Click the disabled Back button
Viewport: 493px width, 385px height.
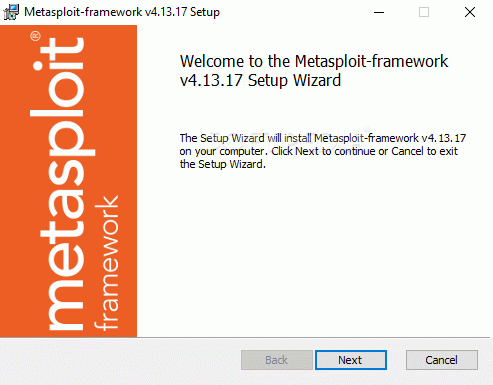(277, 360)
